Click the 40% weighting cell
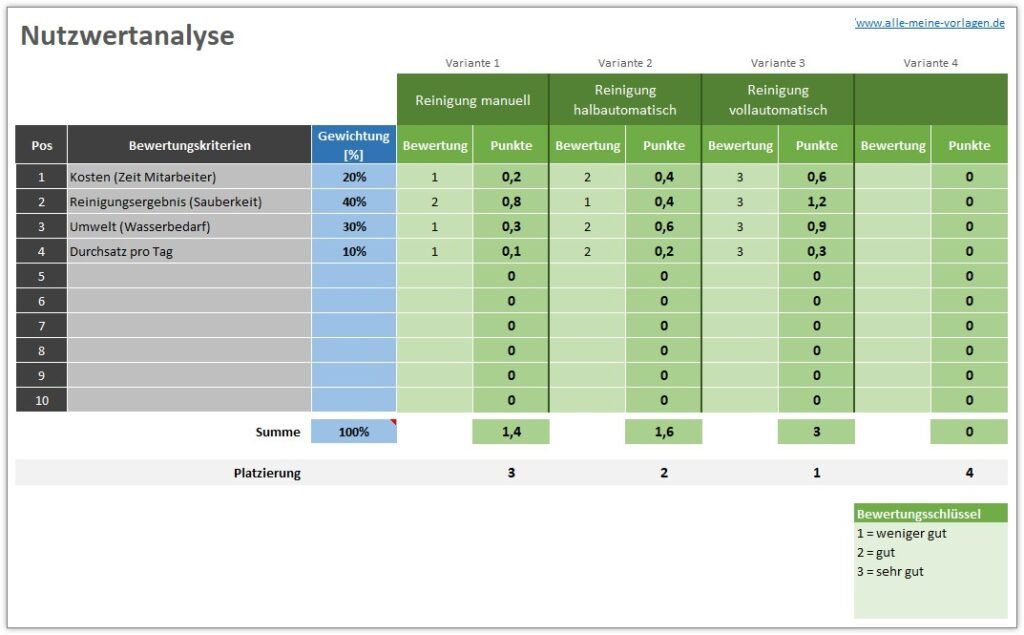This screenshot has height=635, width=1024. coord(353,202)
